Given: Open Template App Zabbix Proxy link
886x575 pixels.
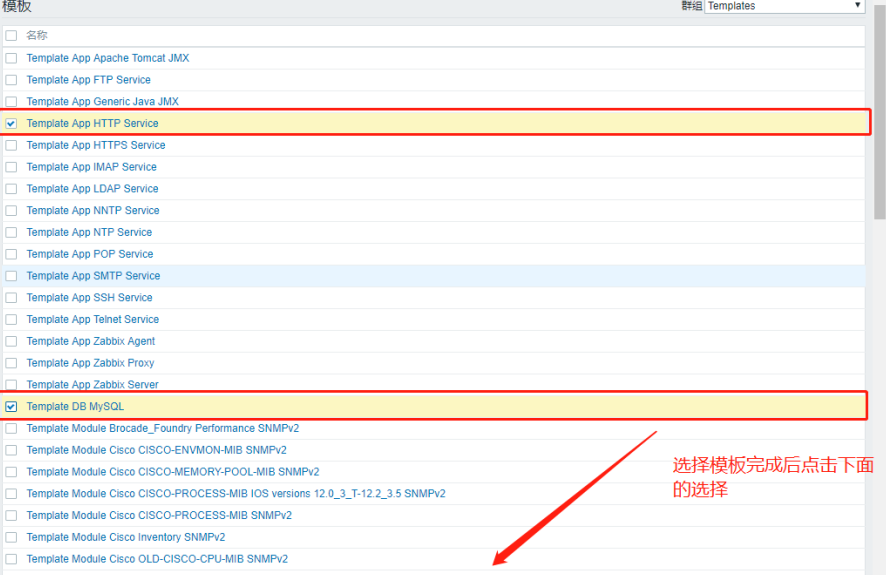Looking at the screenshot, I should click(x=90, y=363).
